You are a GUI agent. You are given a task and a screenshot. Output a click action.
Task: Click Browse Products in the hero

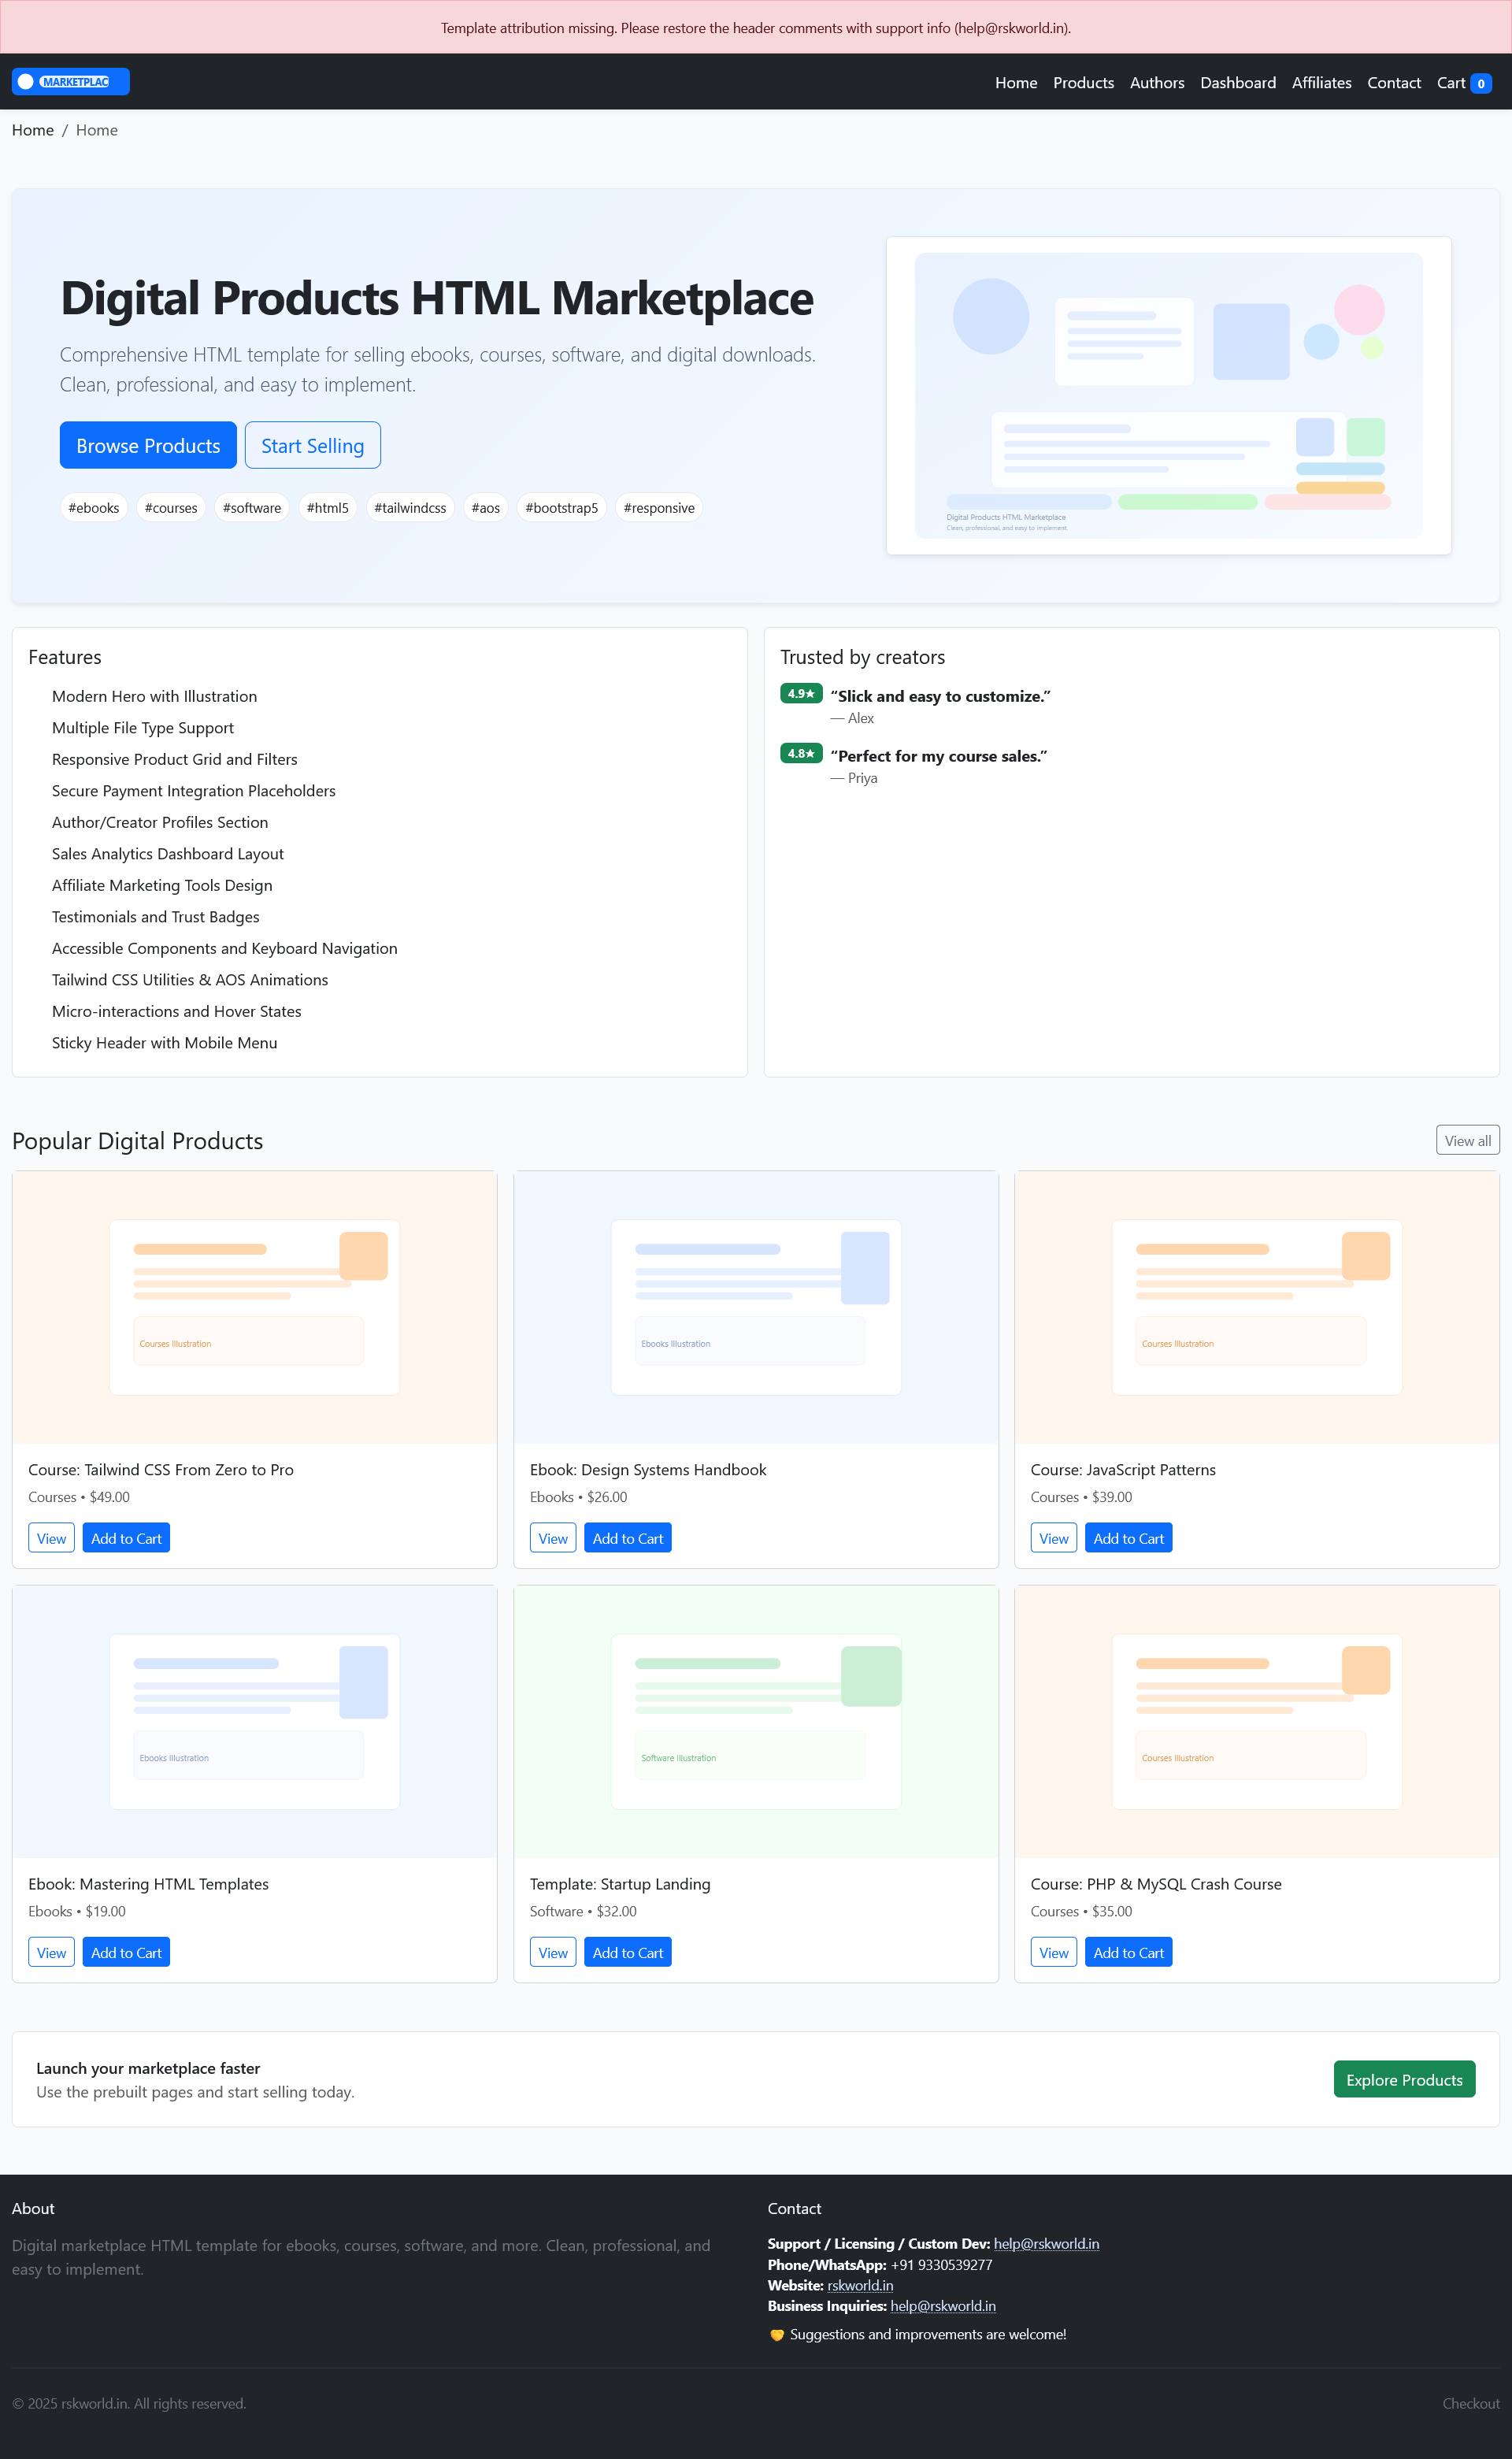(147, 445)
